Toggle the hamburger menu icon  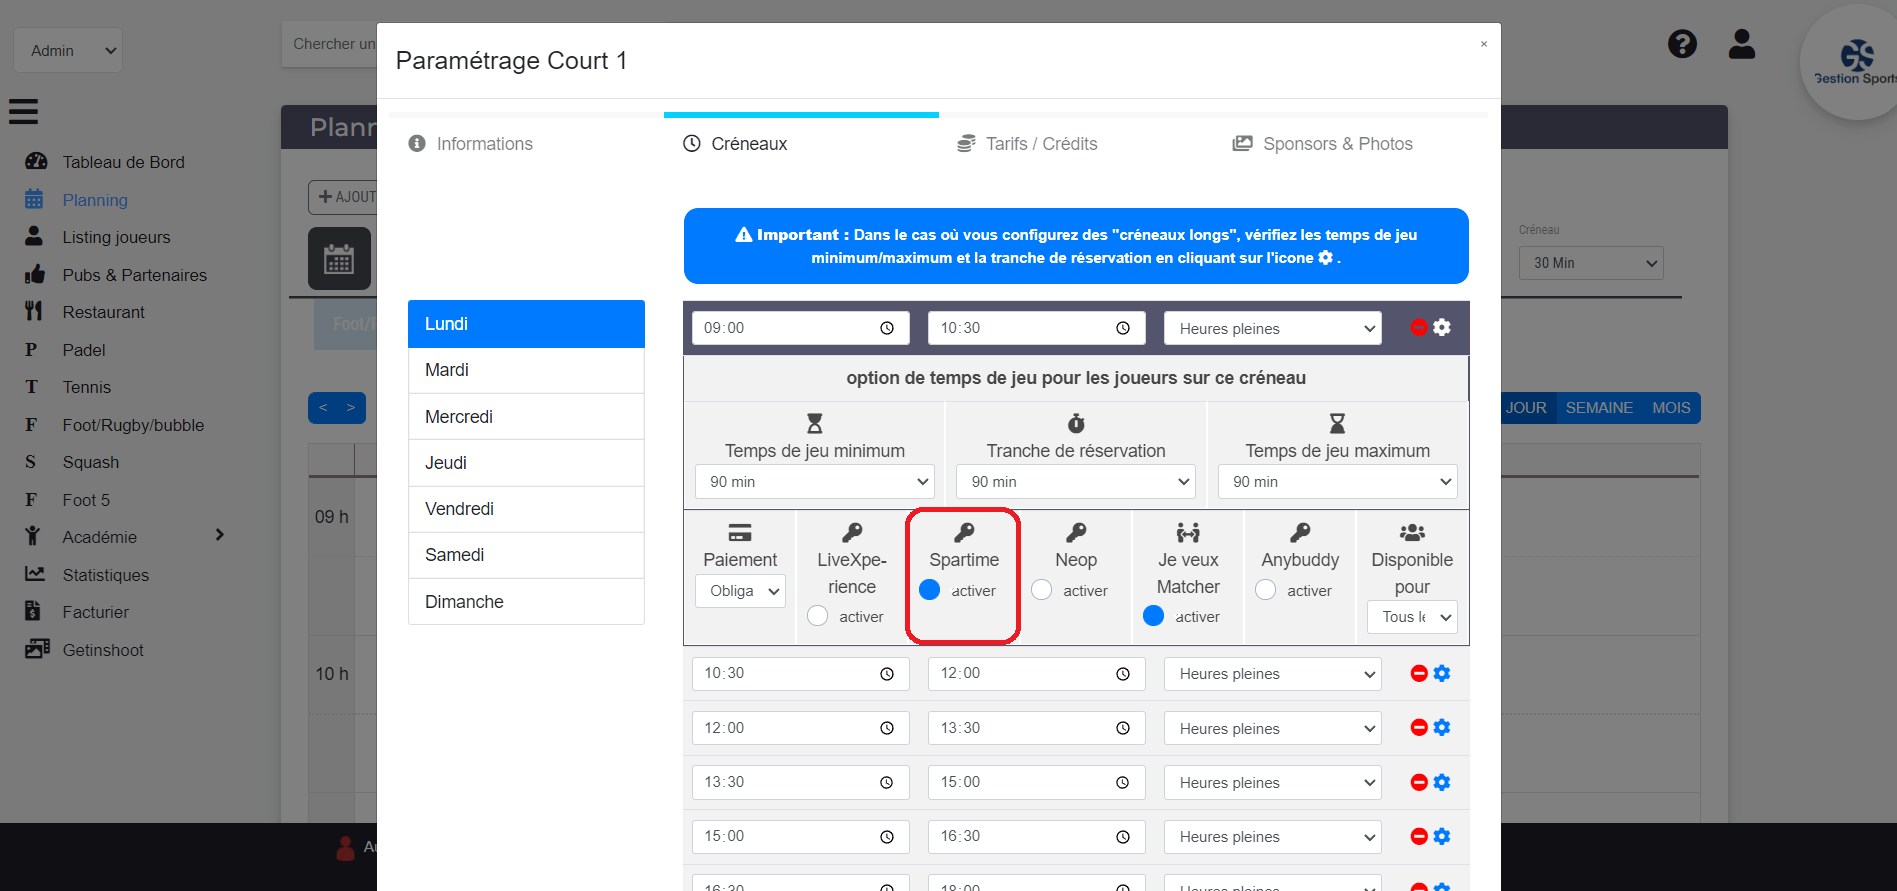click(x=24, y=111)
